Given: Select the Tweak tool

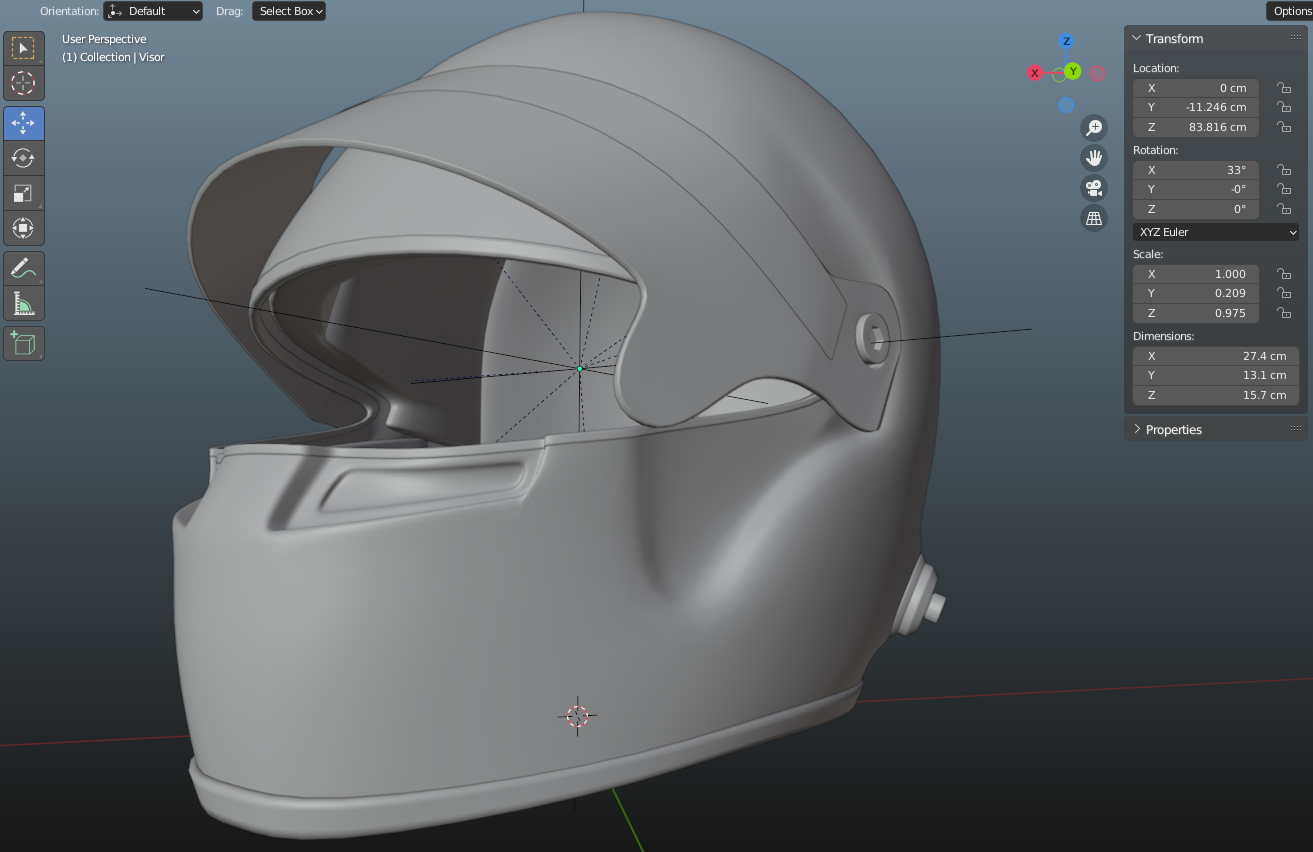Looking at the screenshot, I should (23, 46).
